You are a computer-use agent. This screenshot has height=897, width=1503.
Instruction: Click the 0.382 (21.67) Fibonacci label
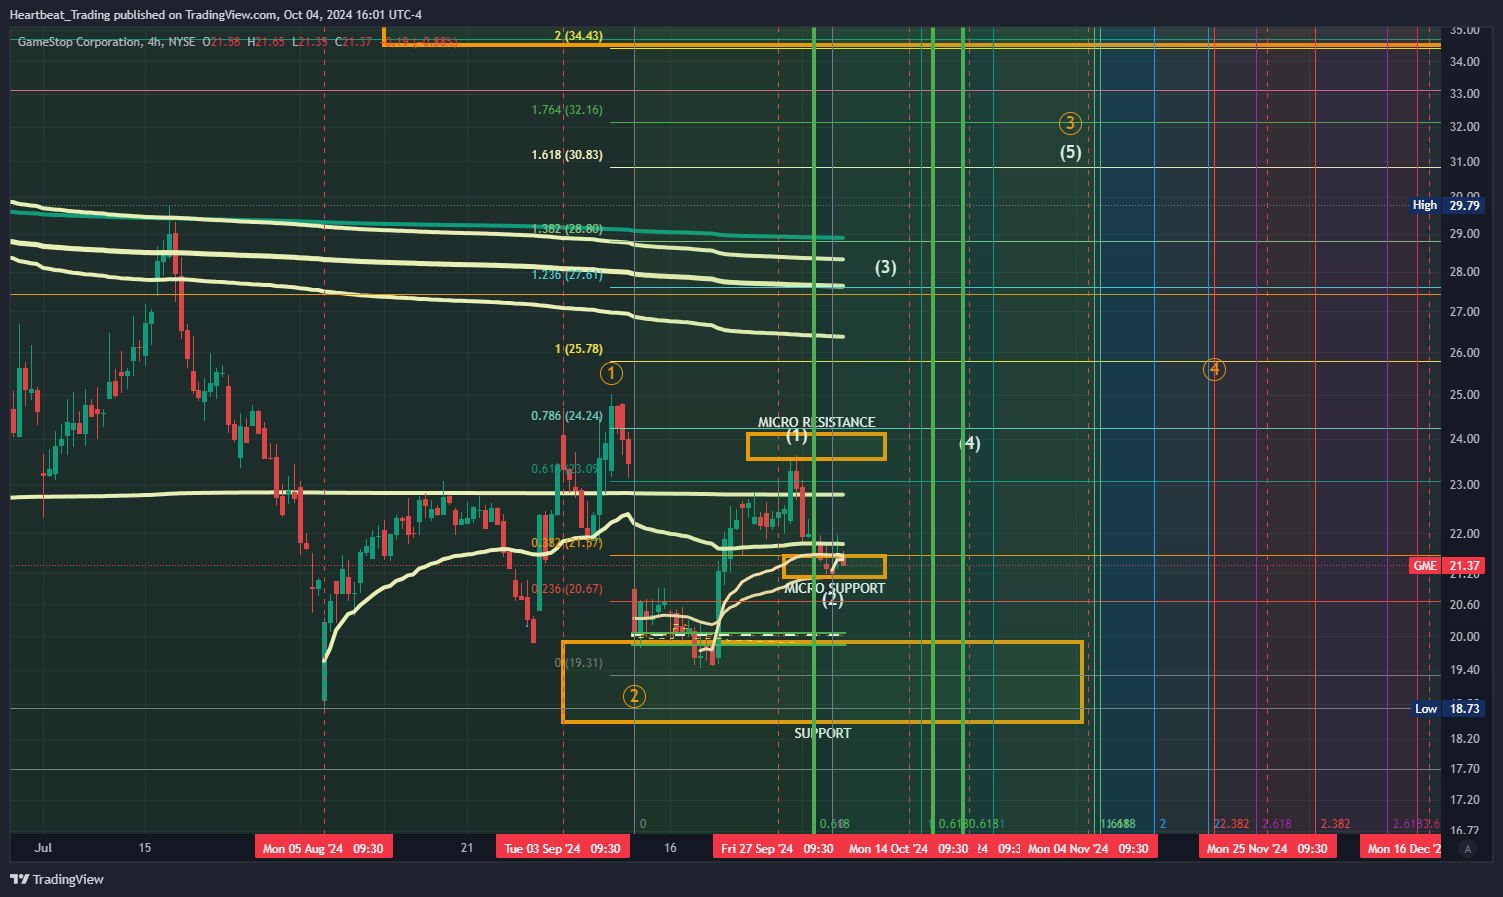[567, 543]
